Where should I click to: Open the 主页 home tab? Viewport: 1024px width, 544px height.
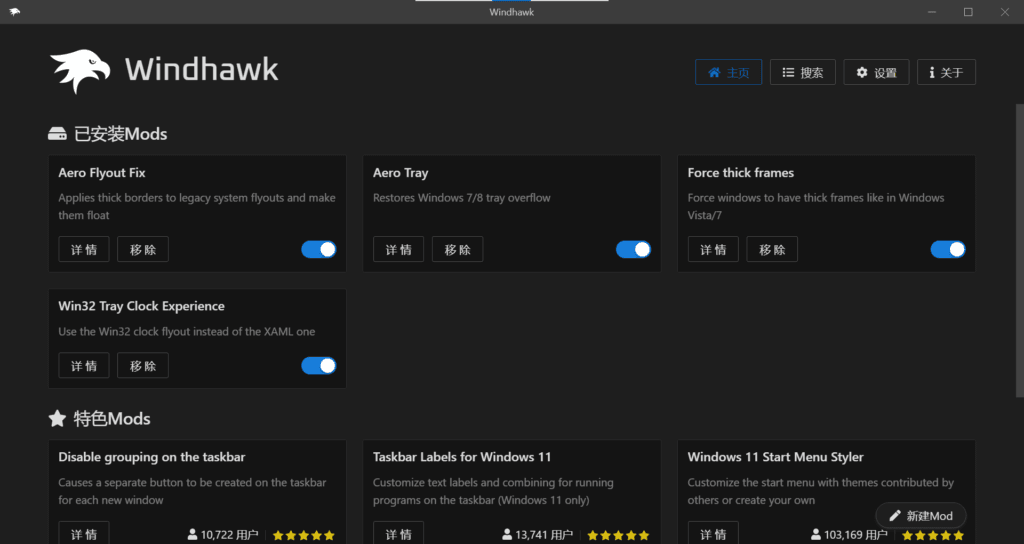[x=728, y=72]
